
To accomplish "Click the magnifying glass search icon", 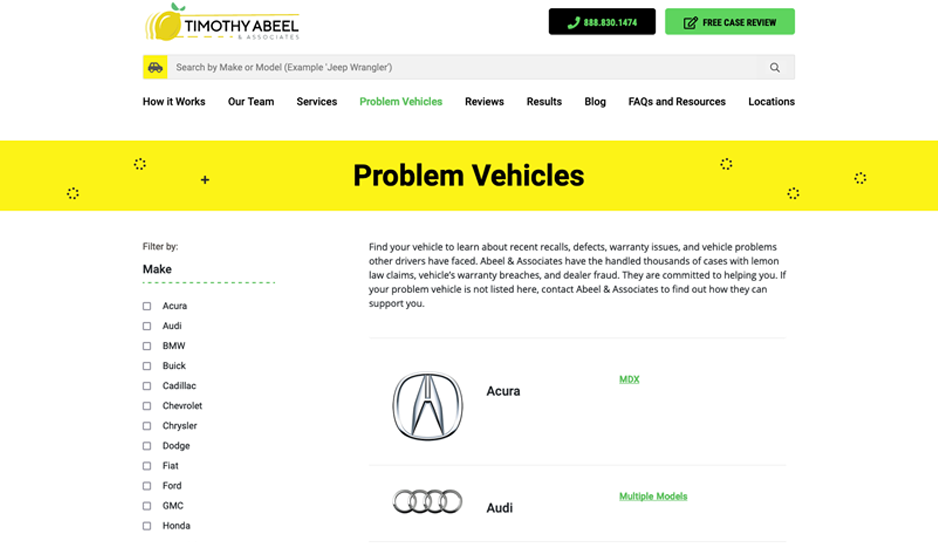I will tap(775, 68).
